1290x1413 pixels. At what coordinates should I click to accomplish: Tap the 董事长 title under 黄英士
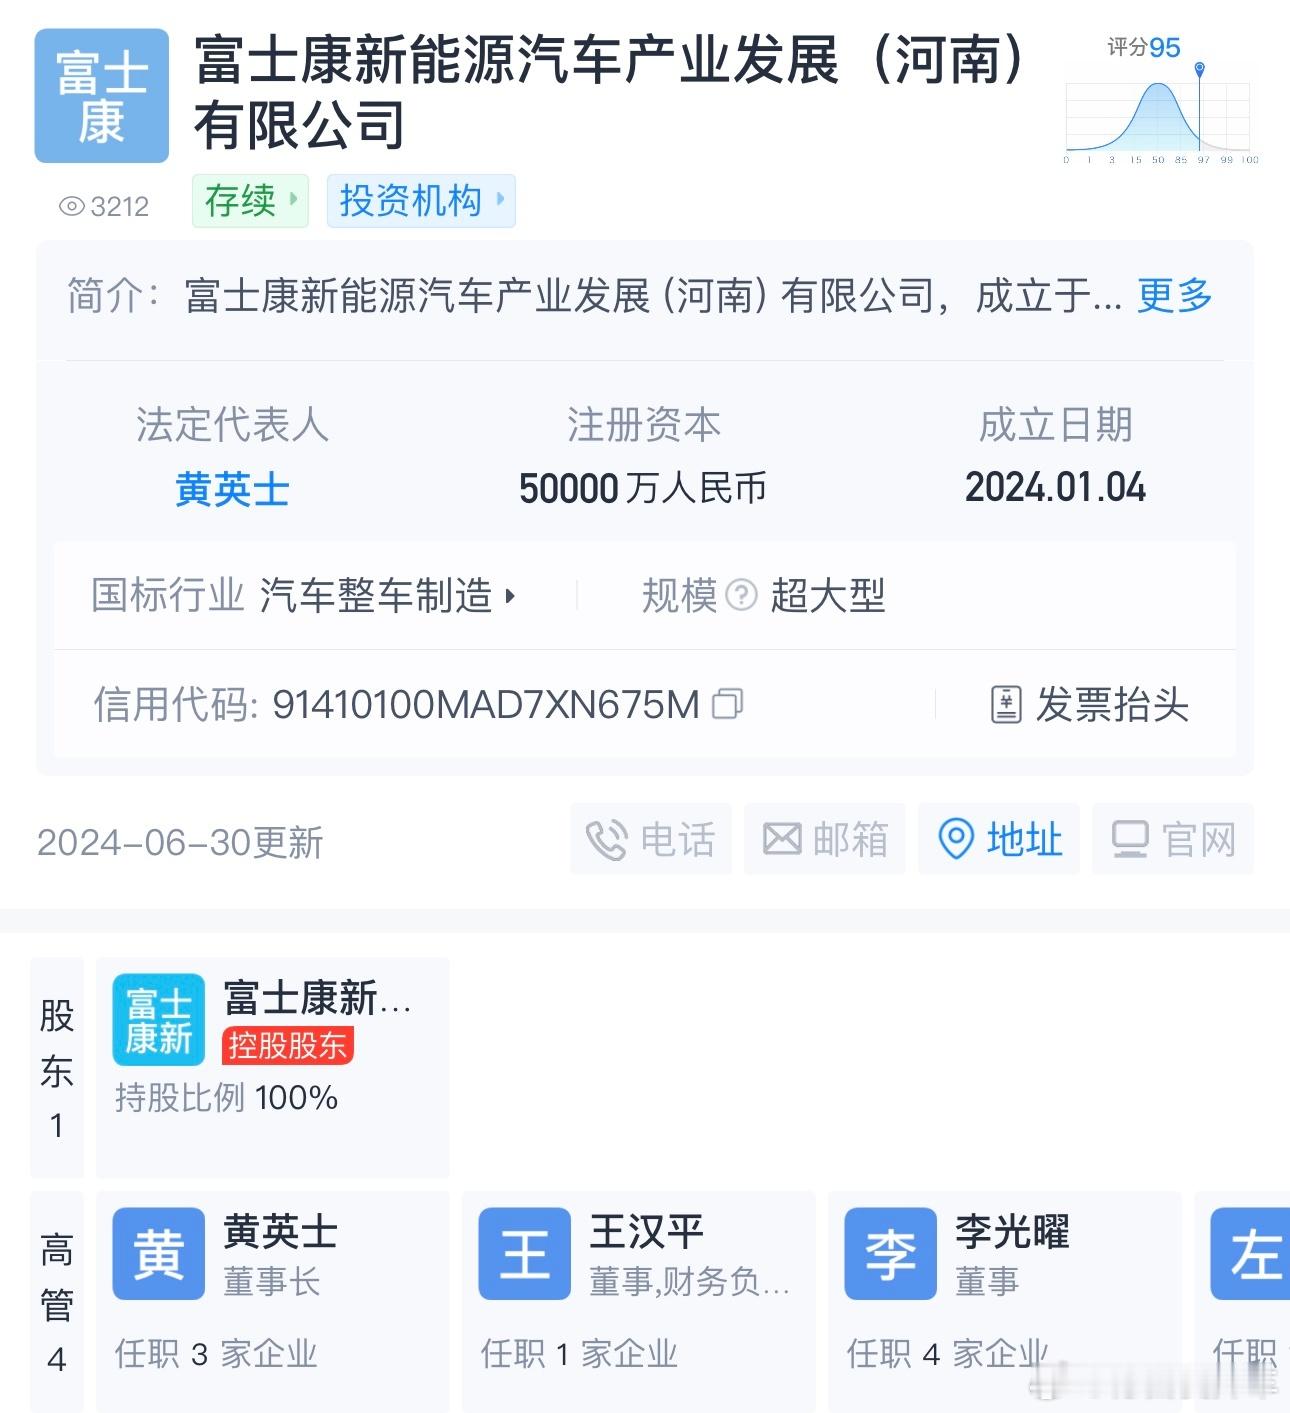pos(272,1281)
